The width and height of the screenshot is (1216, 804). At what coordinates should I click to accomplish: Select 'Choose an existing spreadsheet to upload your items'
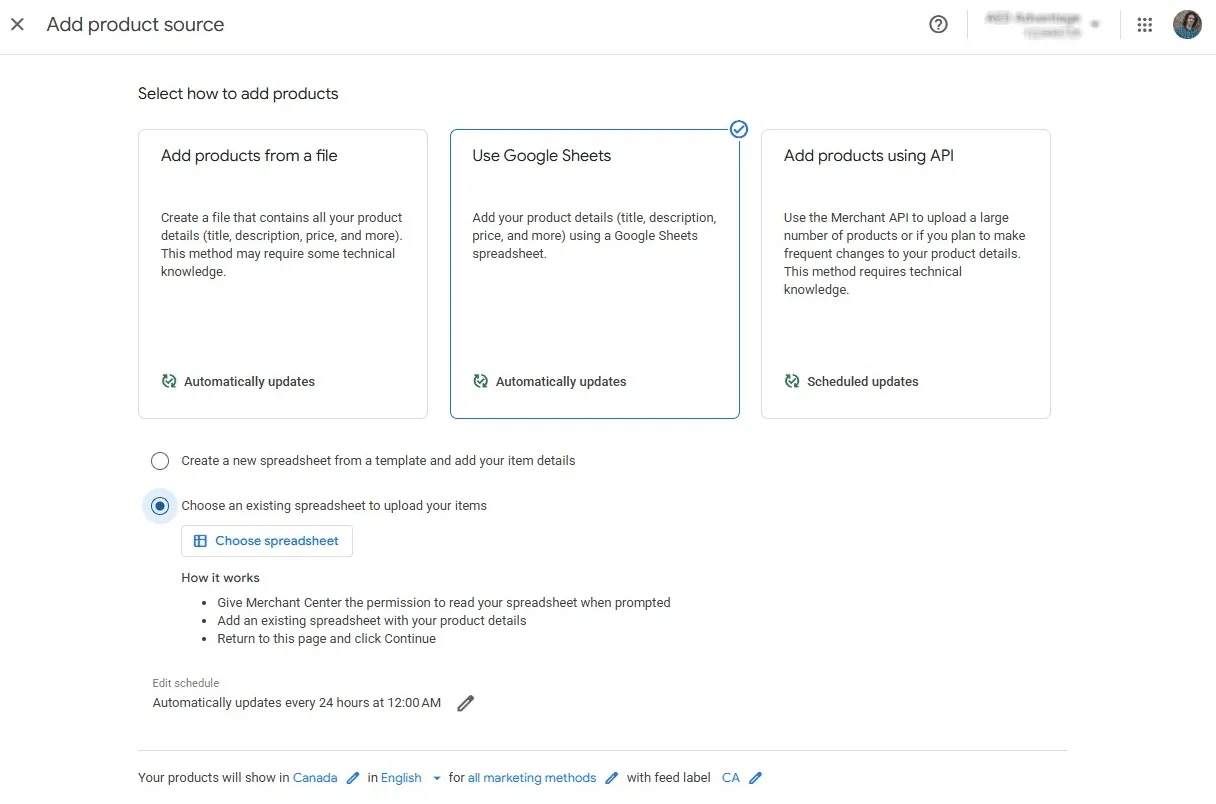[160, 506]
